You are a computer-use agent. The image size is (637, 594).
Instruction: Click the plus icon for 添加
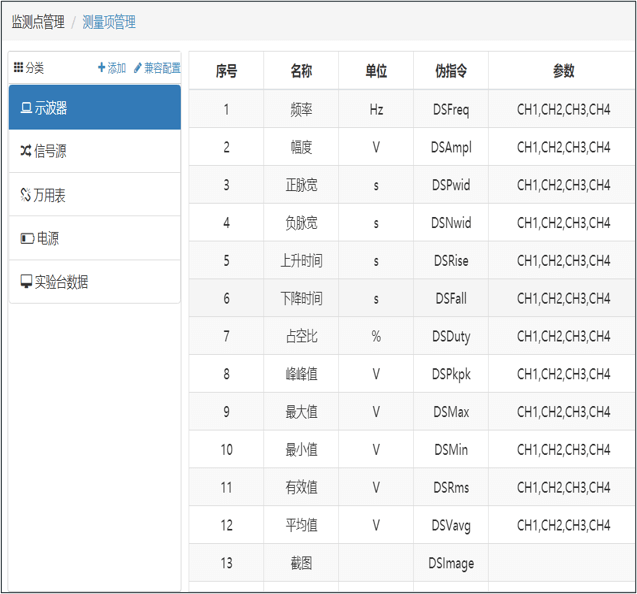[x=101, y=68]
